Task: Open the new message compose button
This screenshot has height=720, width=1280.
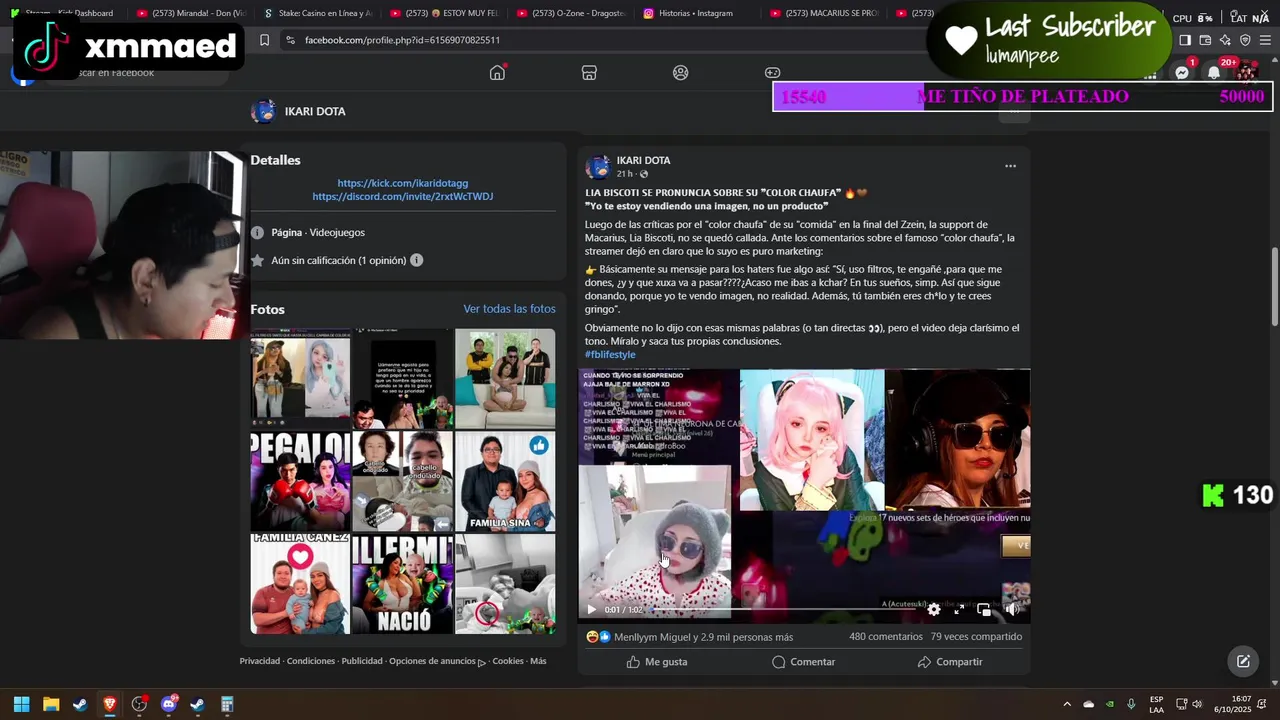Action: tap(1243, 661)
